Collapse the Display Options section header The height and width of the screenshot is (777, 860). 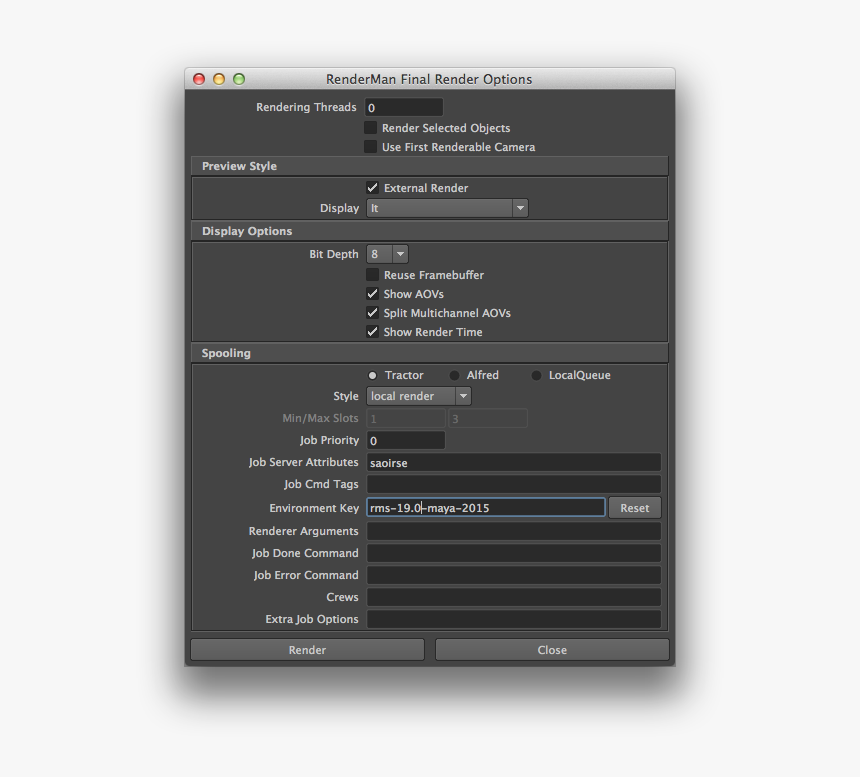point(429,231)
